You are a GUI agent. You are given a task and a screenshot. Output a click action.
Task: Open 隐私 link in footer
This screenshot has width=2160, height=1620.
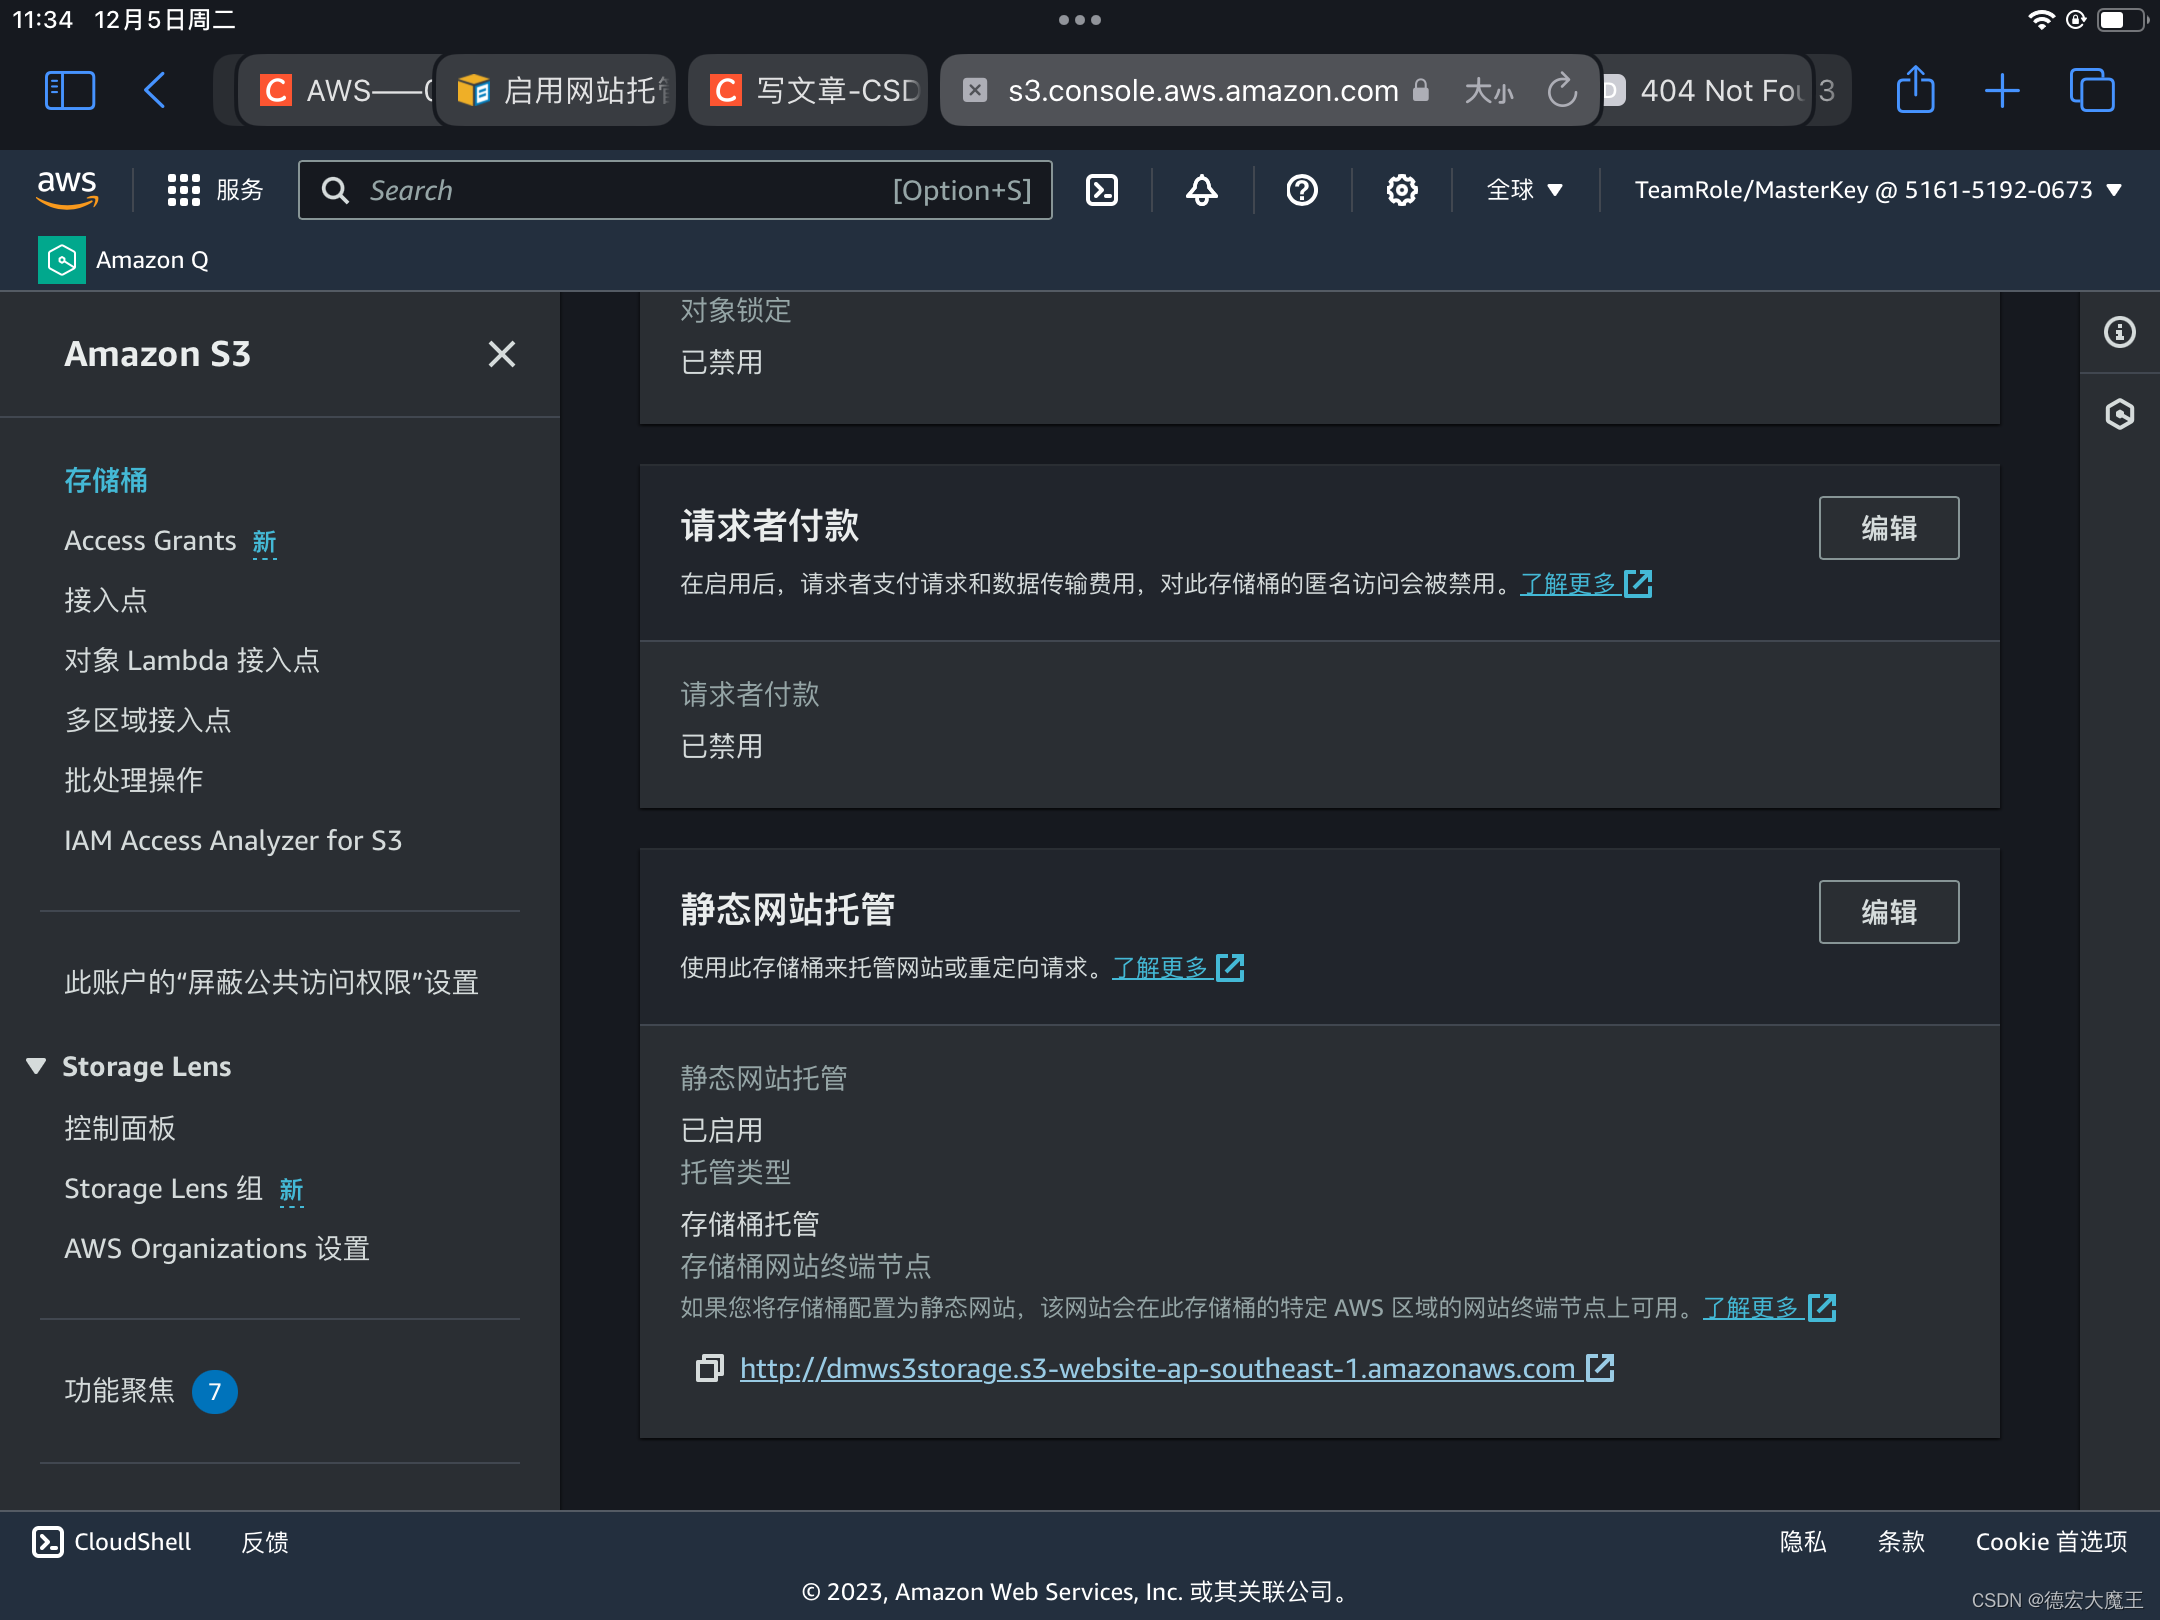(1803, 1542)
